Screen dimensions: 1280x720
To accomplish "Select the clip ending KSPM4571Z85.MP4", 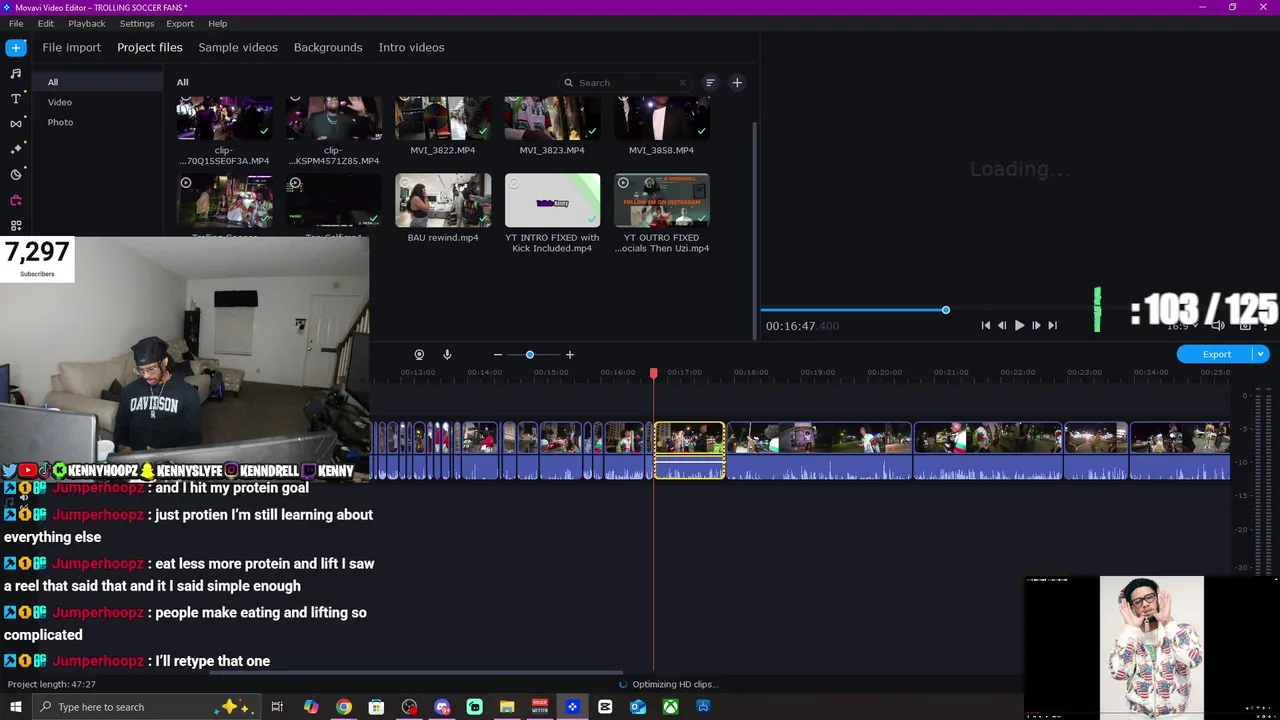I will tap(334, 119).
